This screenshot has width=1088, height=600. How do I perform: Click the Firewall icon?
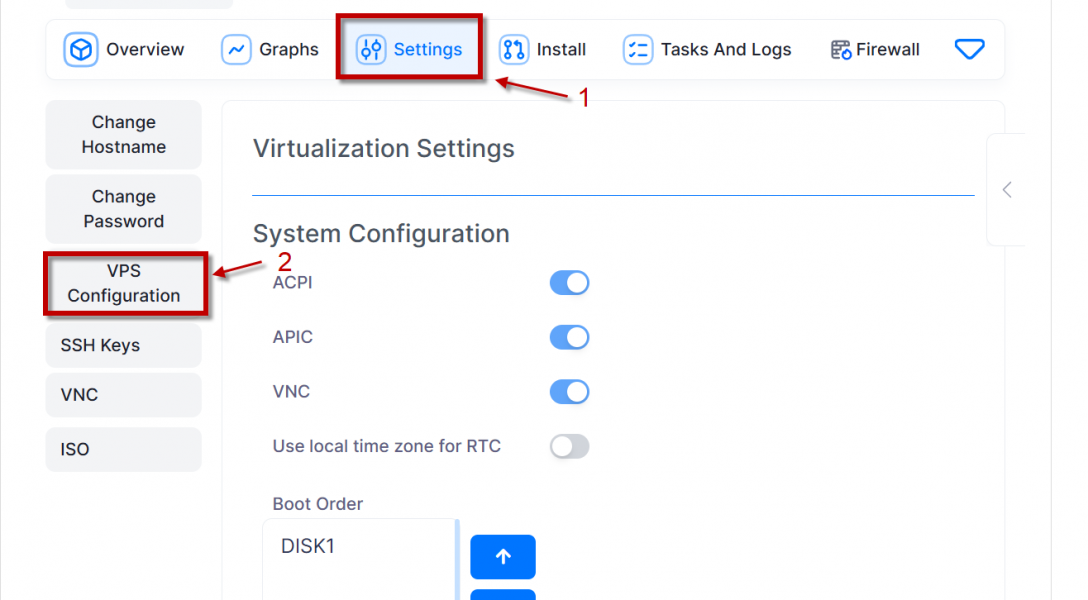coord(840,50)
